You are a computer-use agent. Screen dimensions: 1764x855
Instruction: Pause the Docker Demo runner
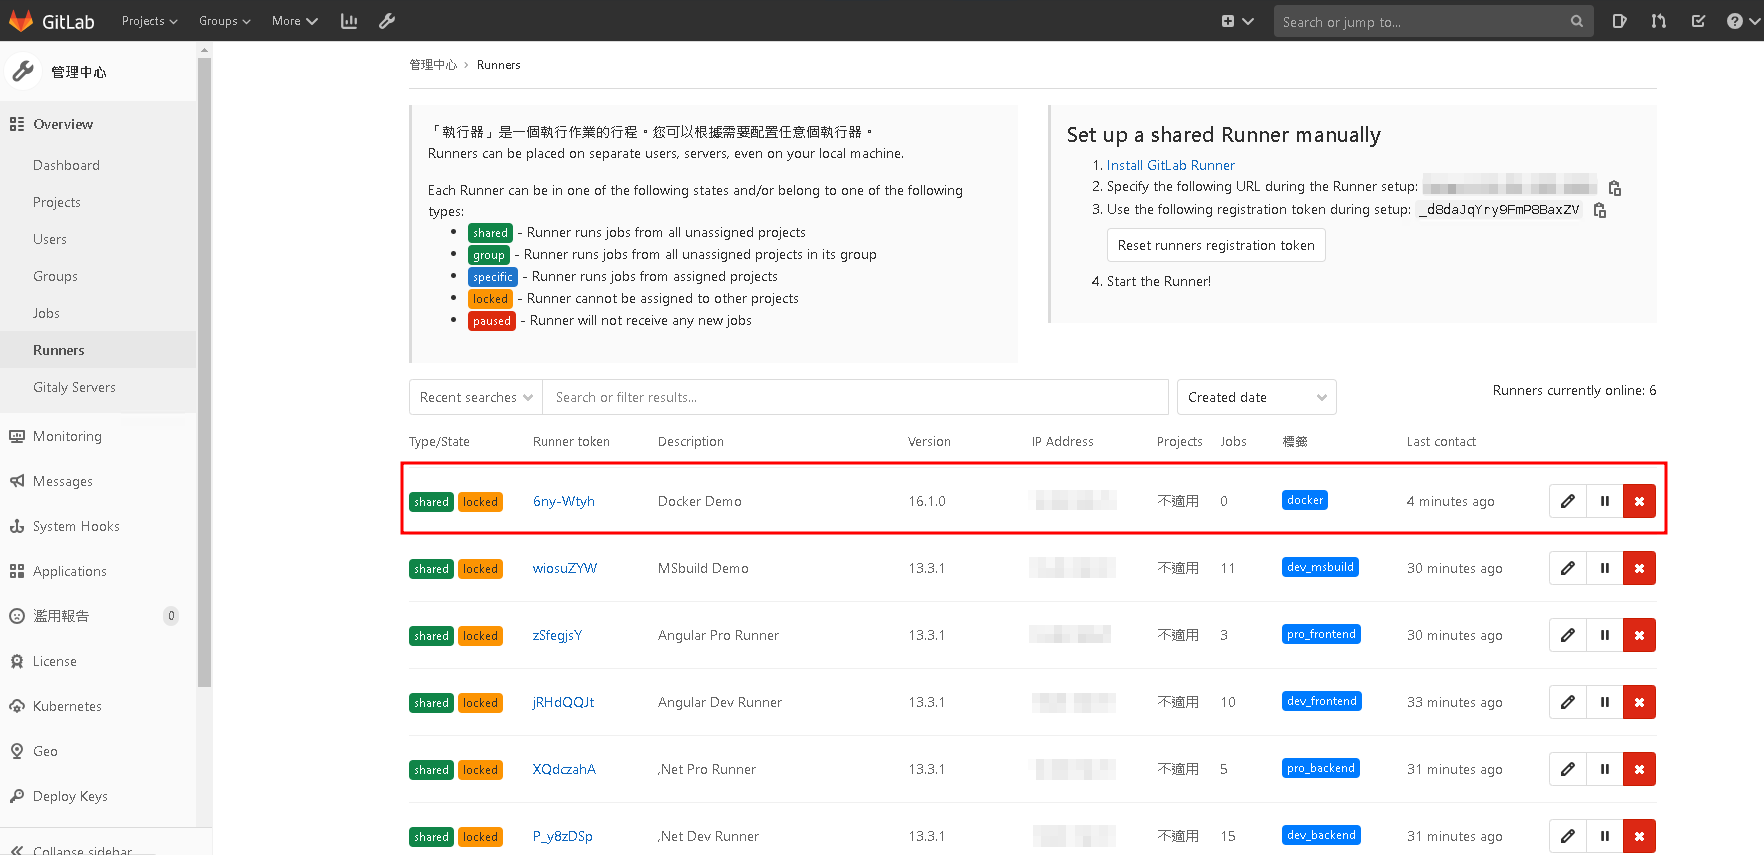[1605, 501]
